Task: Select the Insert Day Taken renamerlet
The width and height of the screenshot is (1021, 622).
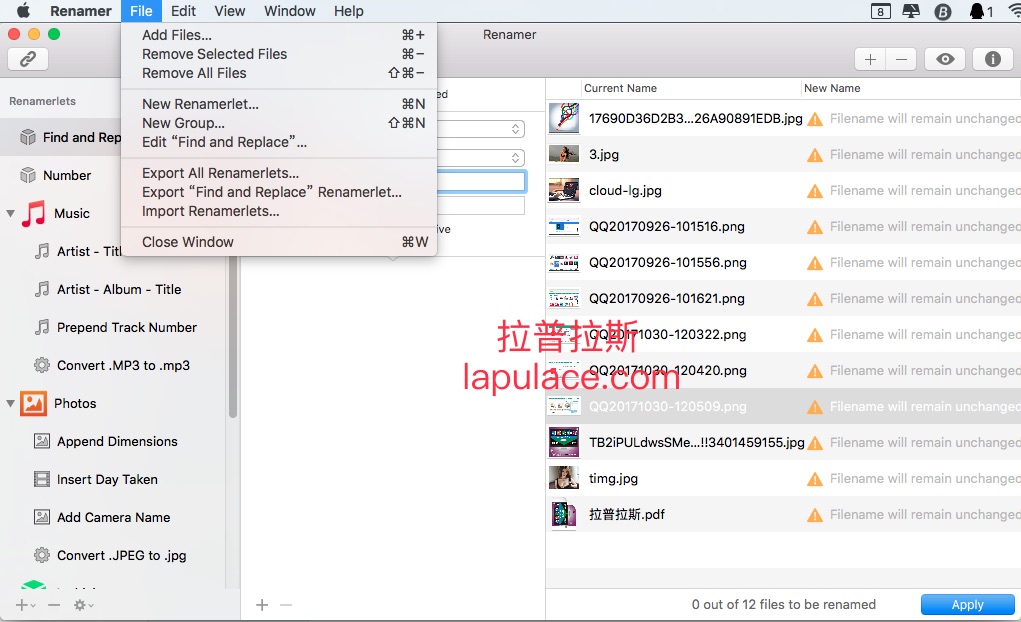Action: (x=107, y=479)
